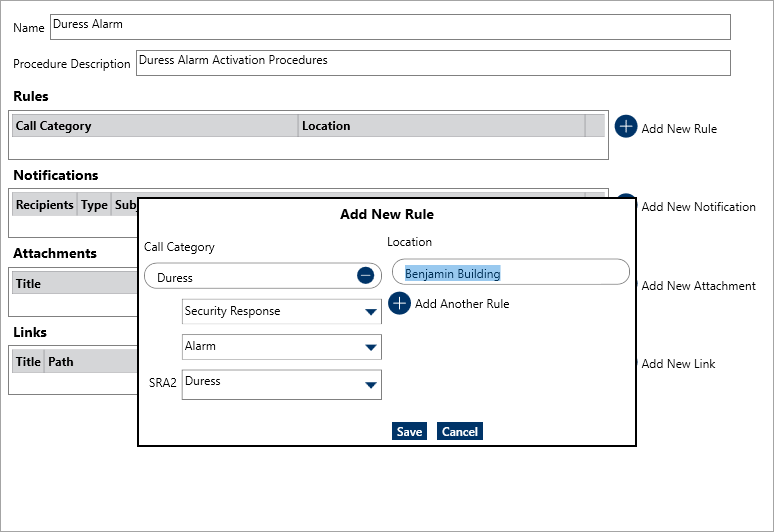Click the Add New Link label
The height and width of the screenshot is (532, 774).
[678, 364]
